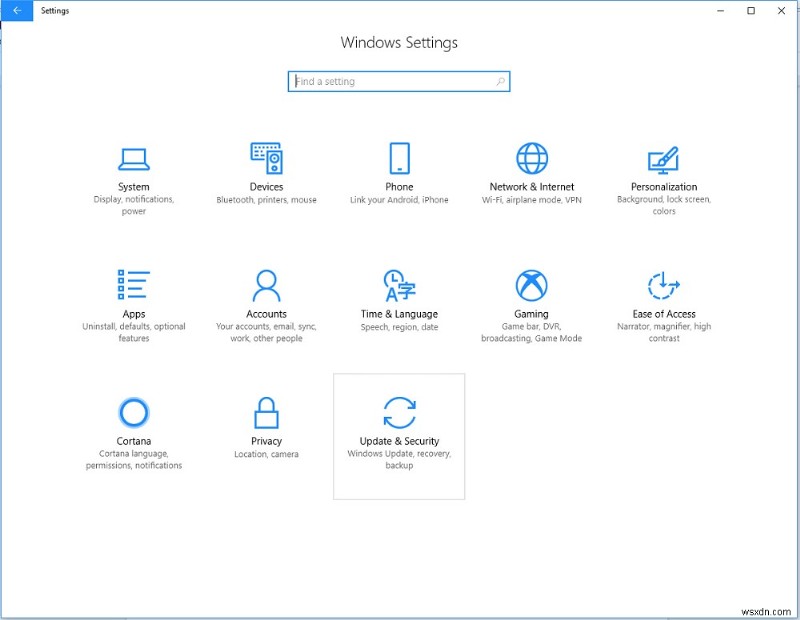
Task: Open Apps settings
Action: pos(134,299)
